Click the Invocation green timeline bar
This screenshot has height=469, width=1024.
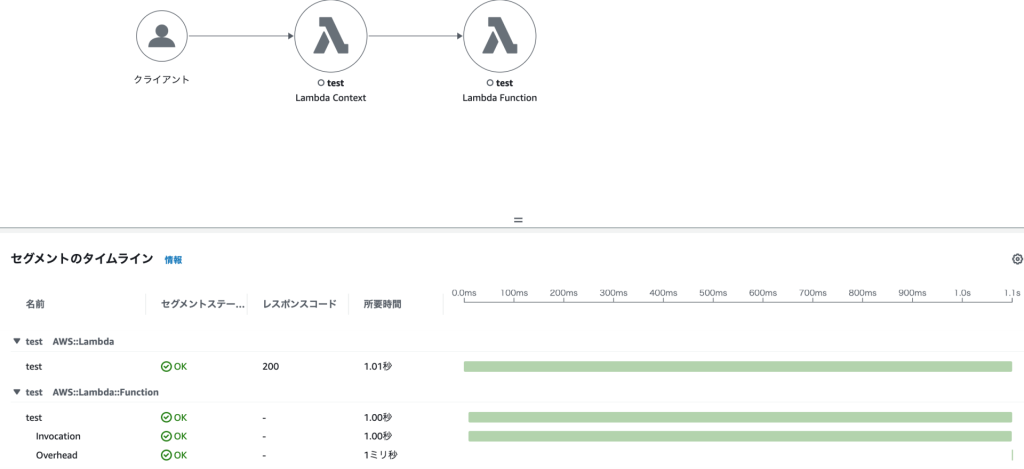pos(740,437)
